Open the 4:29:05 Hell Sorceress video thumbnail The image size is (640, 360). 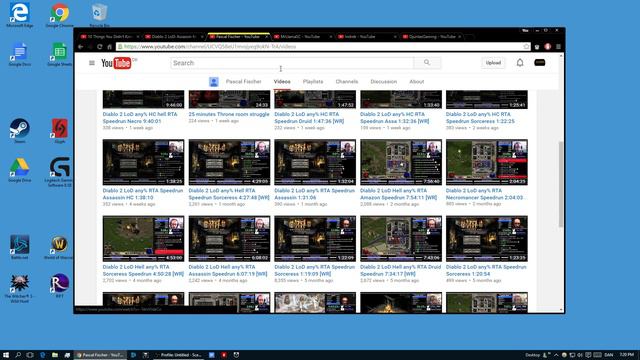point(229,162)
